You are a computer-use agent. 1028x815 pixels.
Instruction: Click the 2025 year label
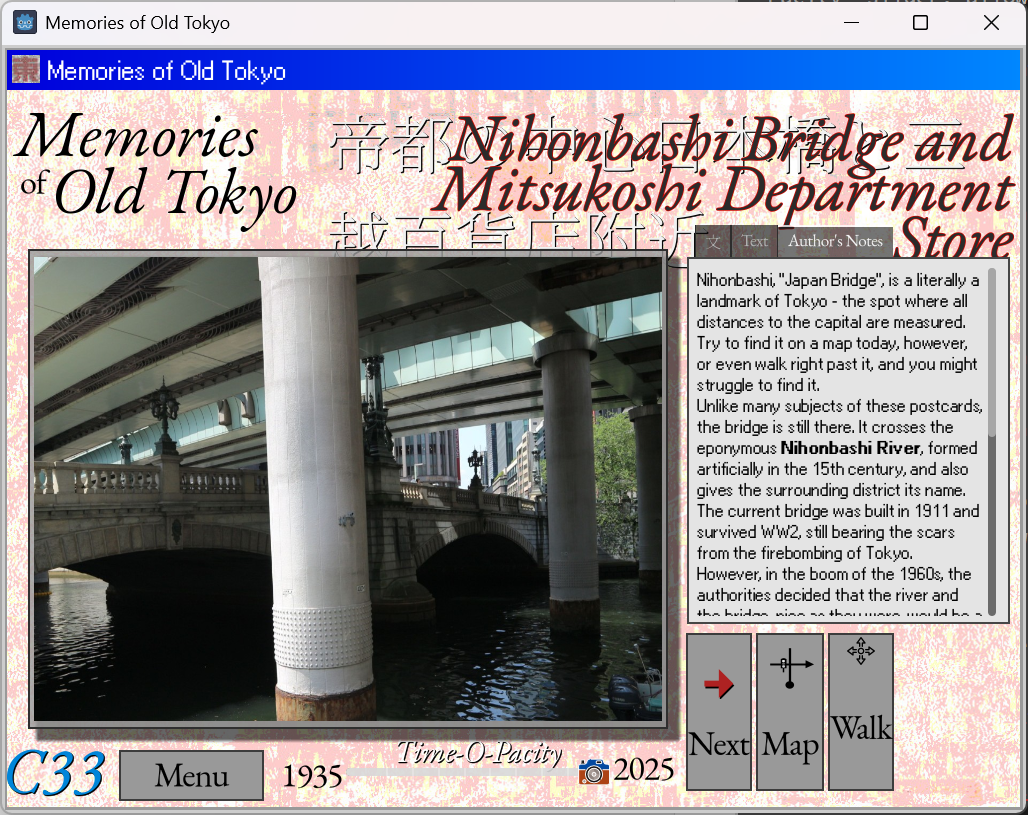pyautogui.click(x=643, y=769)
